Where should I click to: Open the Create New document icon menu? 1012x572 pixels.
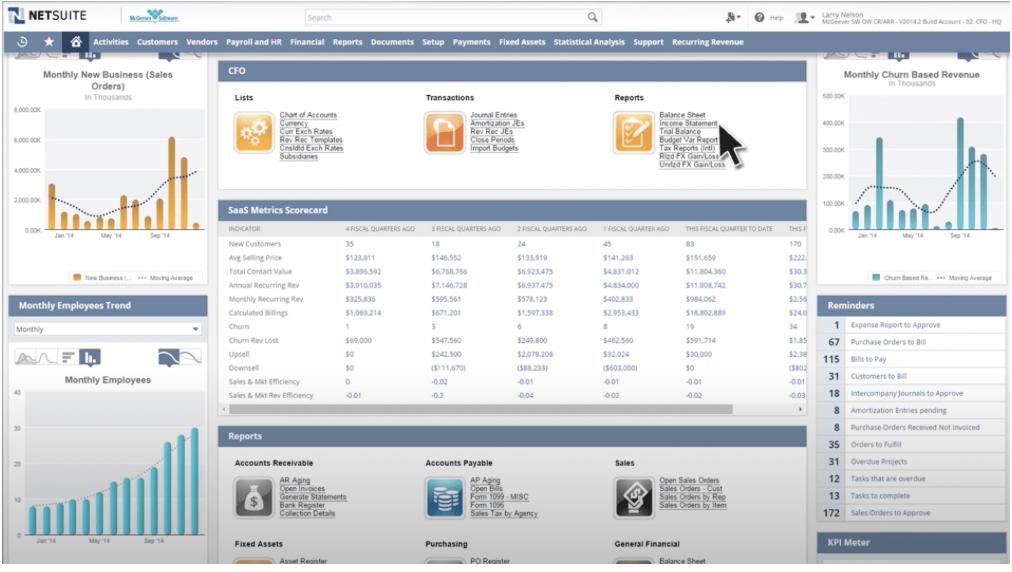(x=733, y=17)
